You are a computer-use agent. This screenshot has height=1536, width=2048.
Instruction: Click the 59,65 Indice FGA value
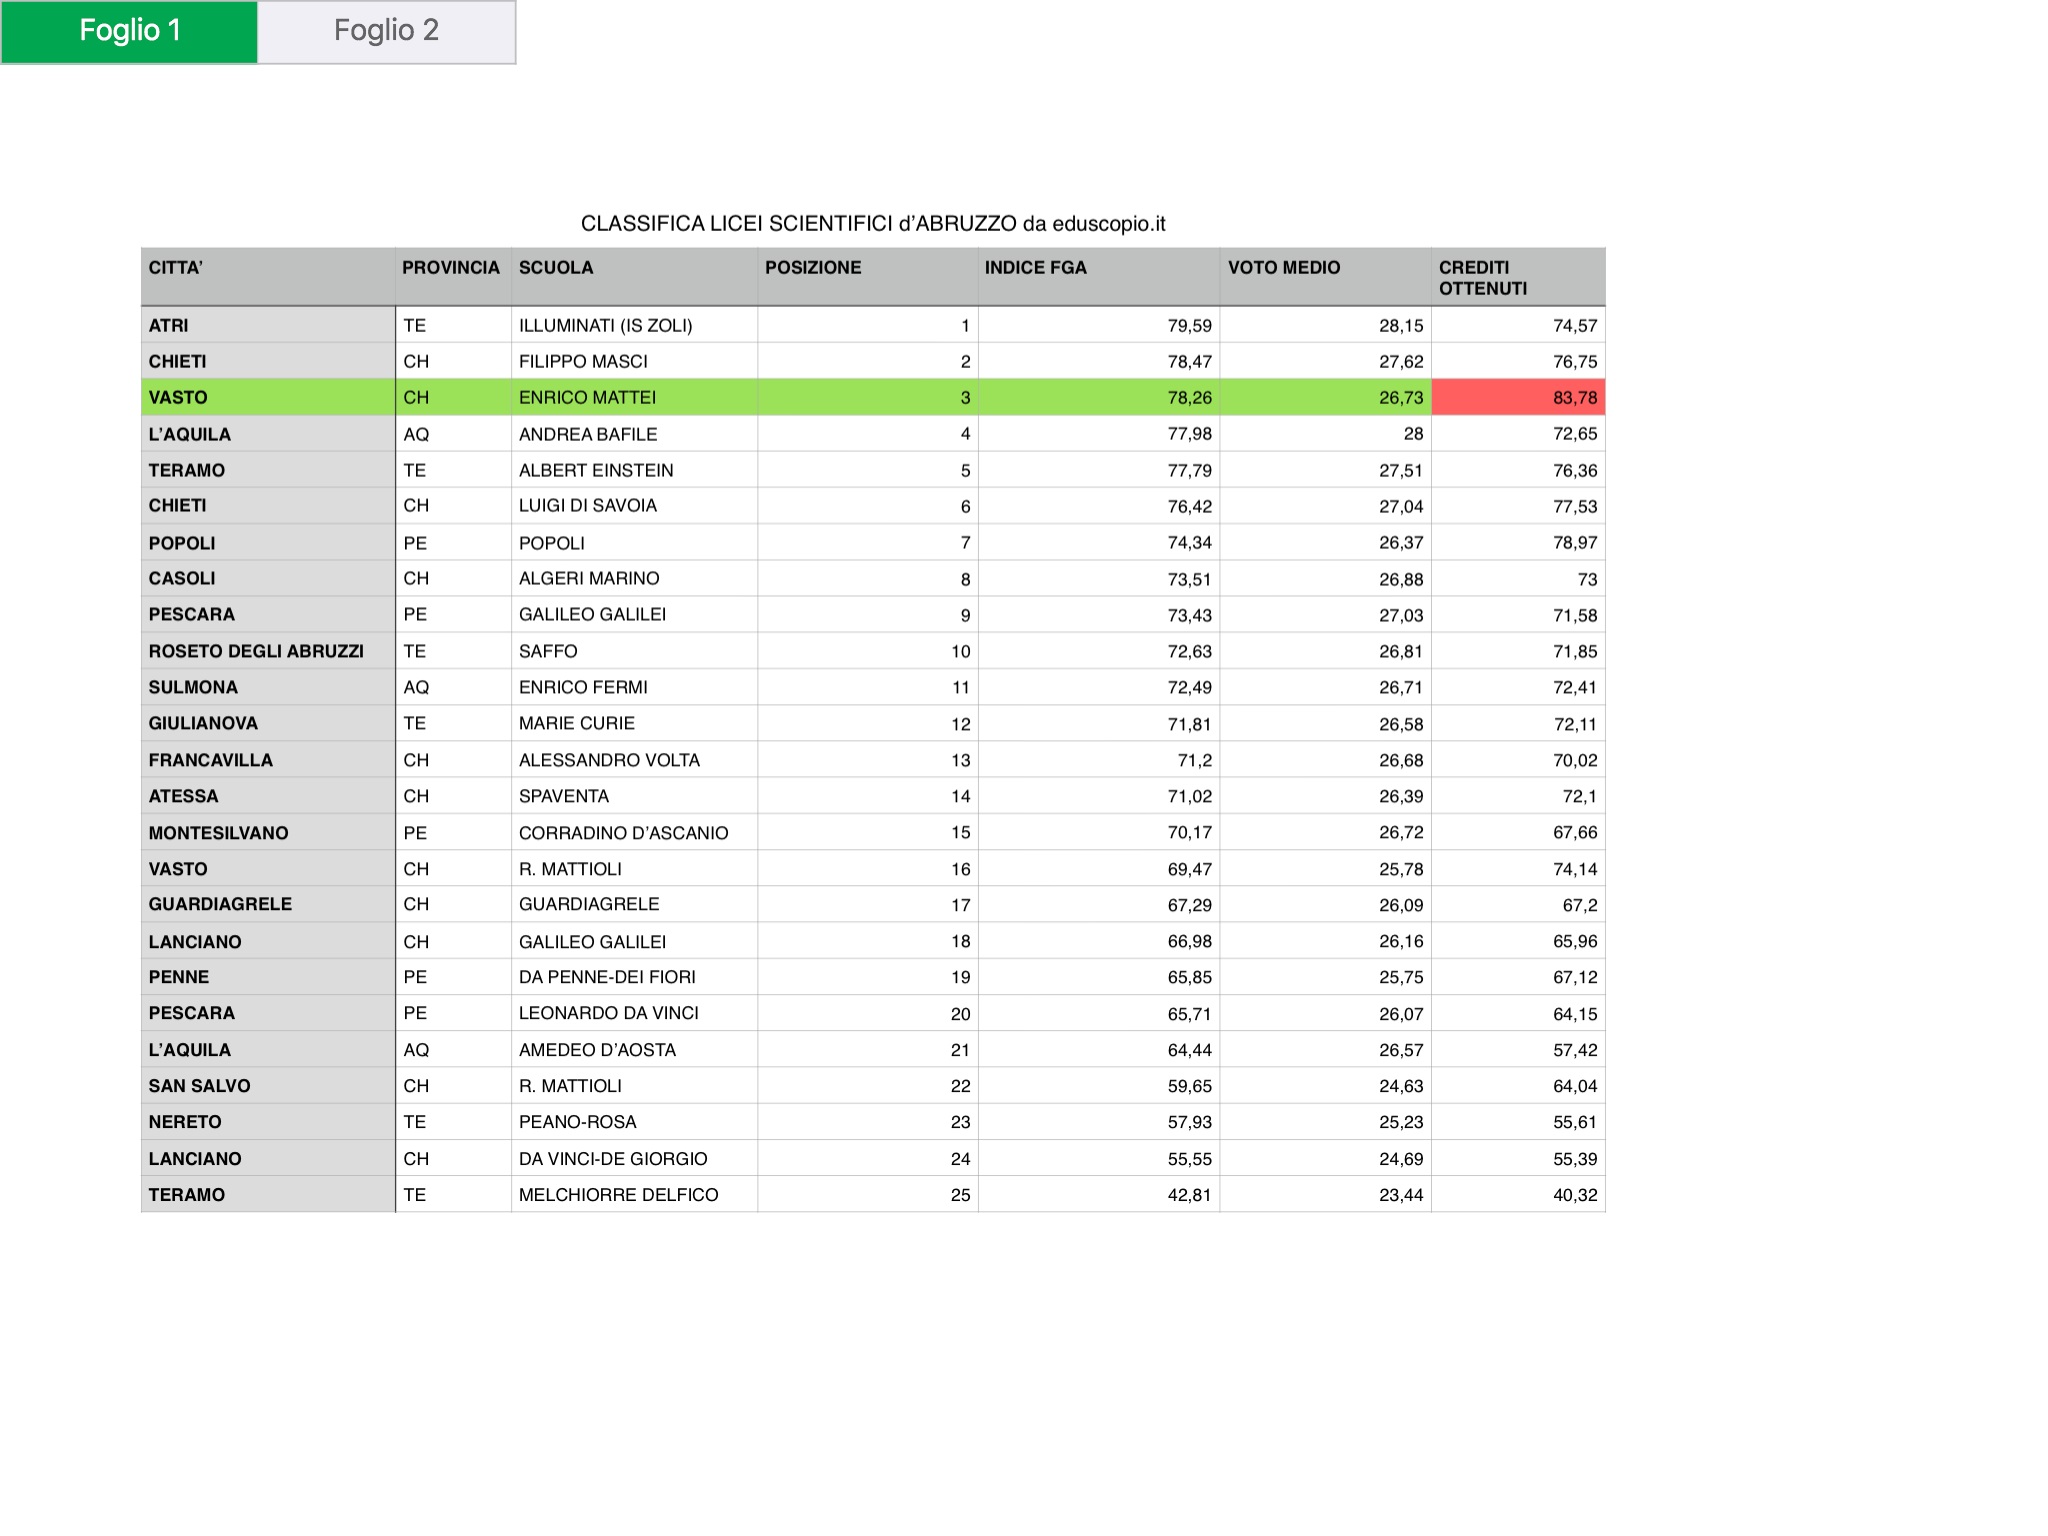point(1098,1086)
